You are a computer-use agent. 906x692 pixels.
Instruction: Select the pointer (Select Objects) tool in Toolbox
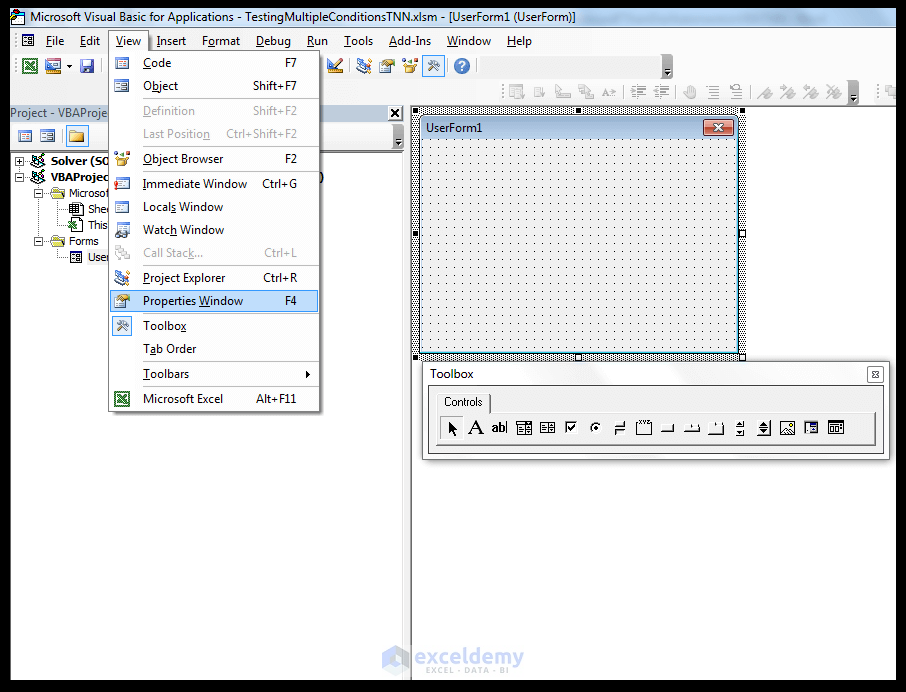(x=452, y=428)
